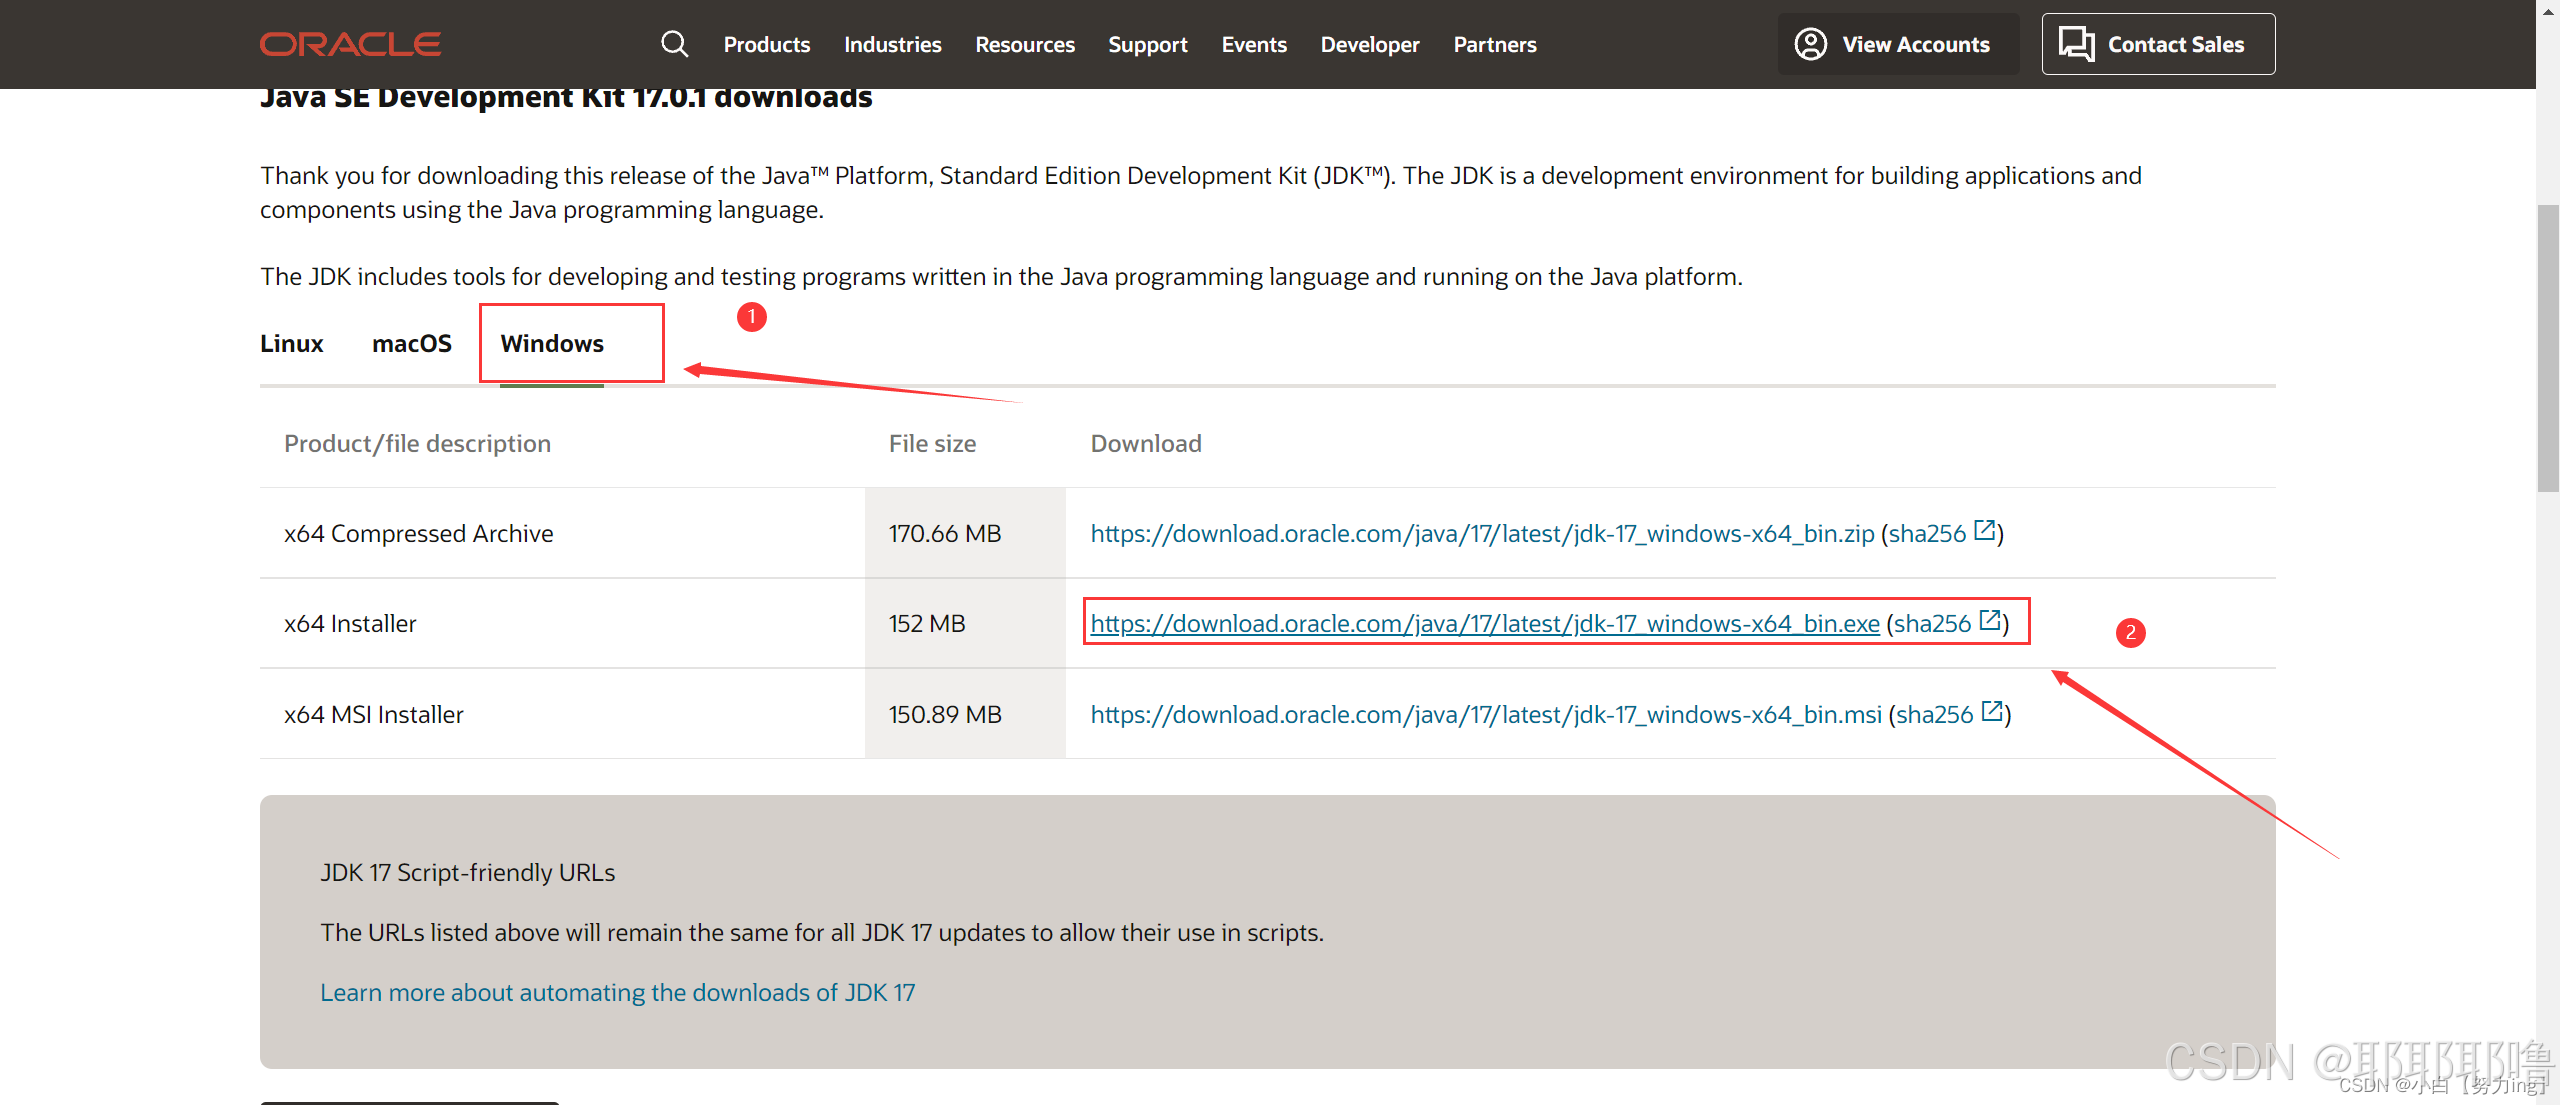This screenshot has height=1105, width=2560.
Task: Expand Products navigation menu
Action: point(766,44)
